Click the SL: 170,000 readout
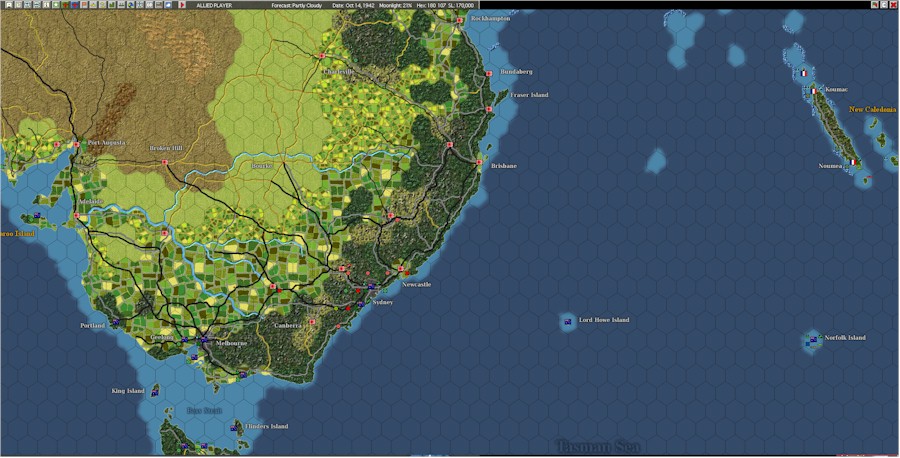900x458 pixels. [461, 5]
